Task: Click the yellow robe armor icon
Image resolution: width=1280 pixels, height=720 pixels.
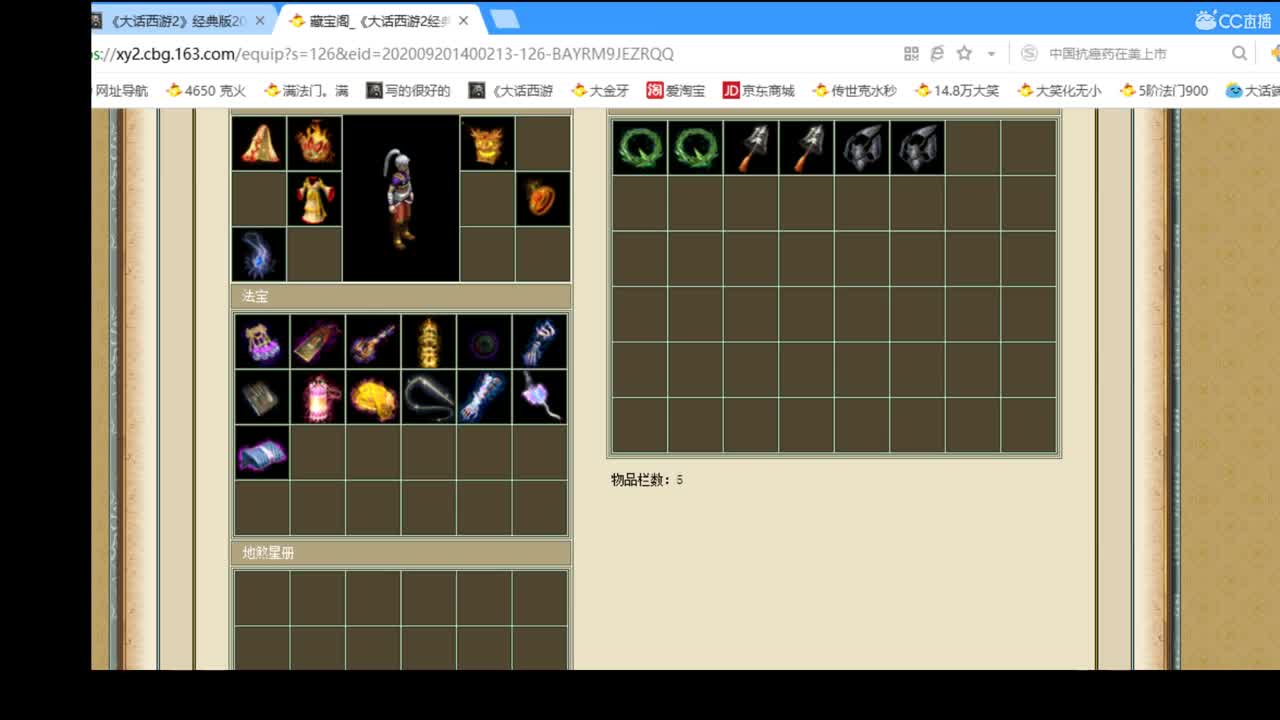Action: pyautogui.click(x=315, y=199)
